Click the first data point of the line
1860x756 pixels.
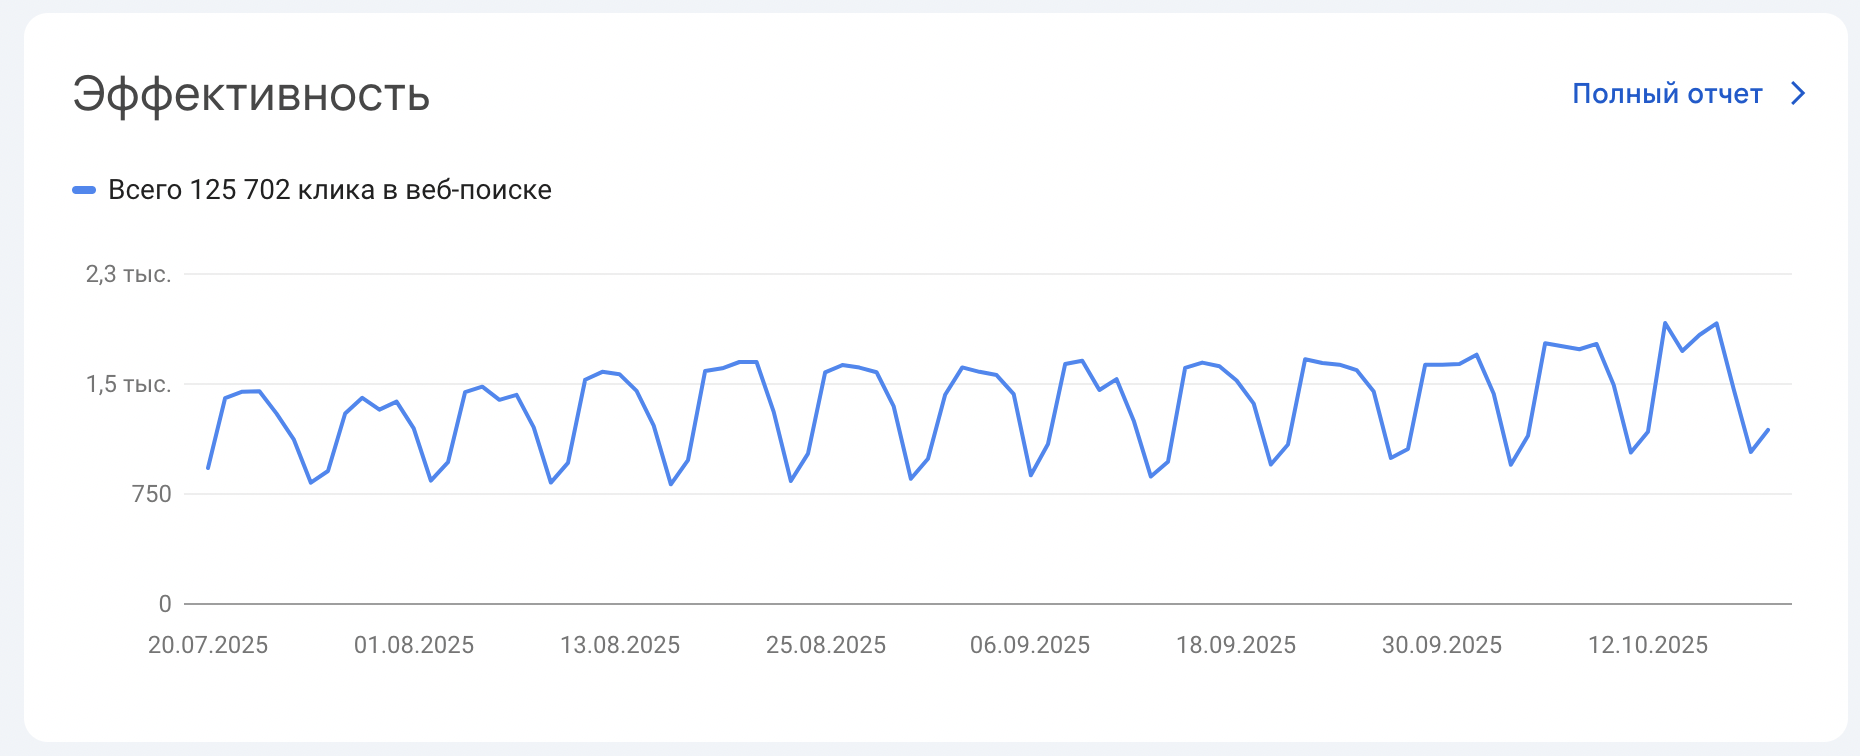pos(208,468)
